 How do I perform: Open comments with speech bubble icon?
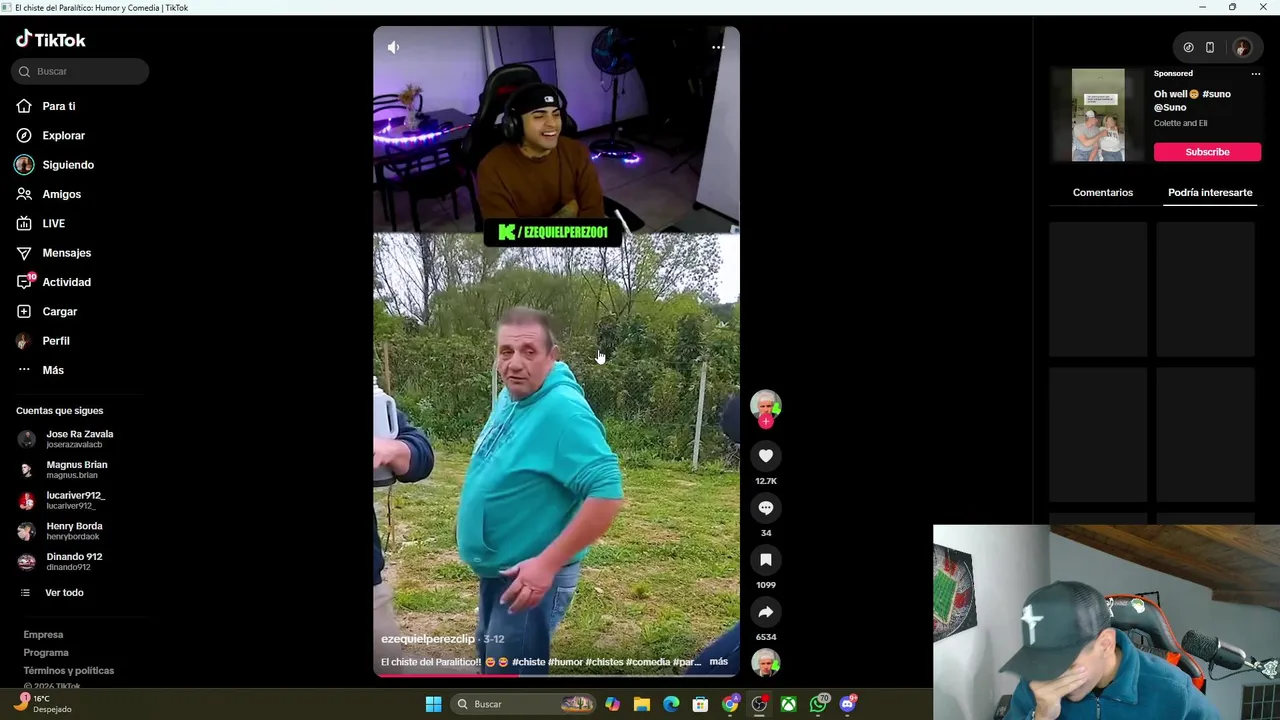(766, 508)
